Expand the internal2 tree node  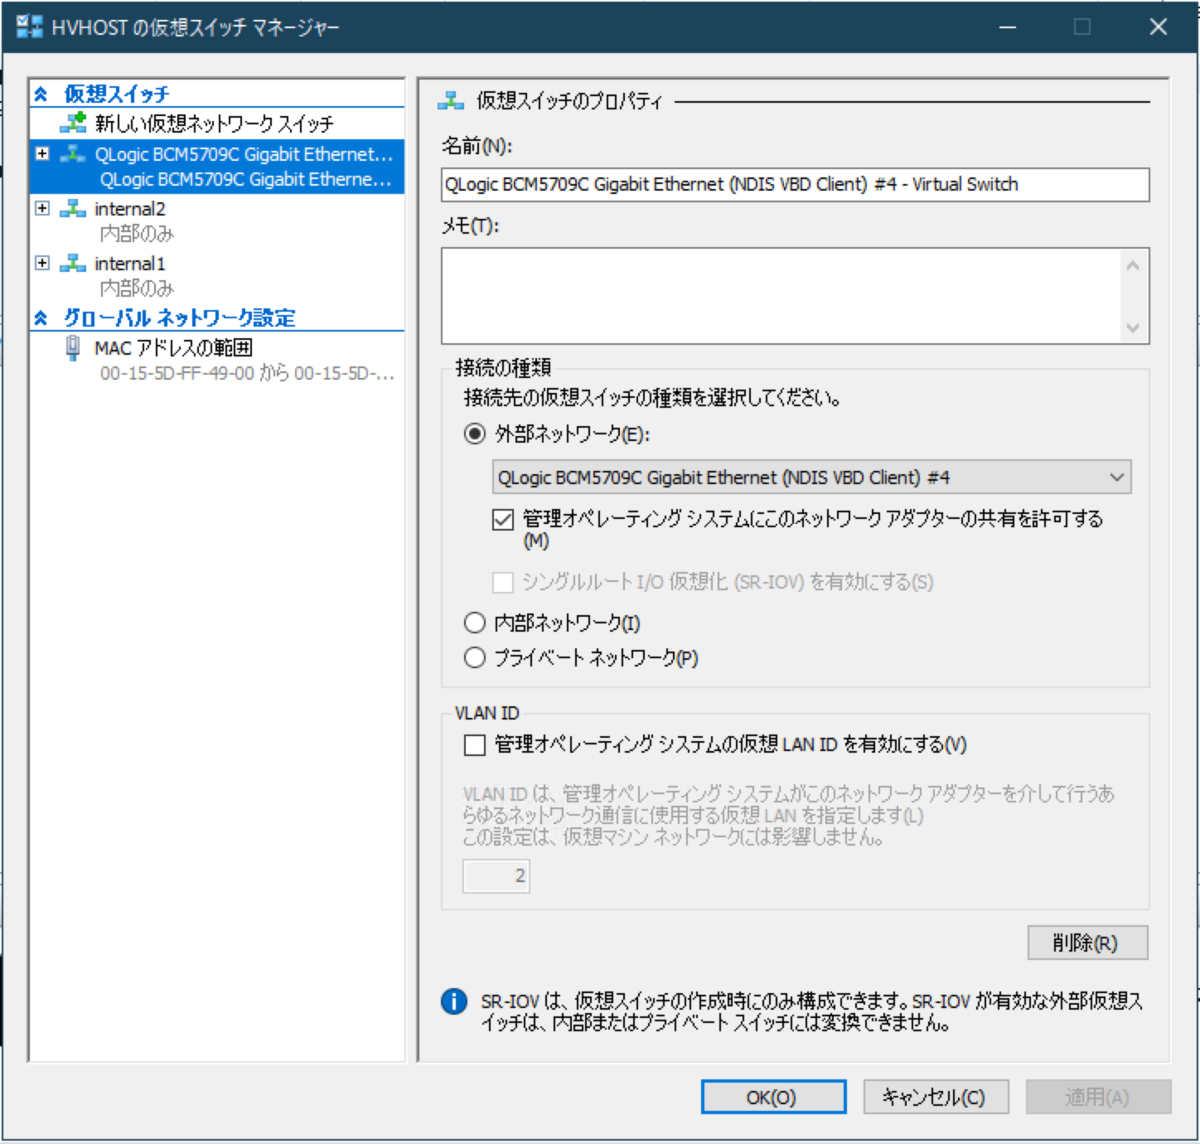tap(42, 208)
